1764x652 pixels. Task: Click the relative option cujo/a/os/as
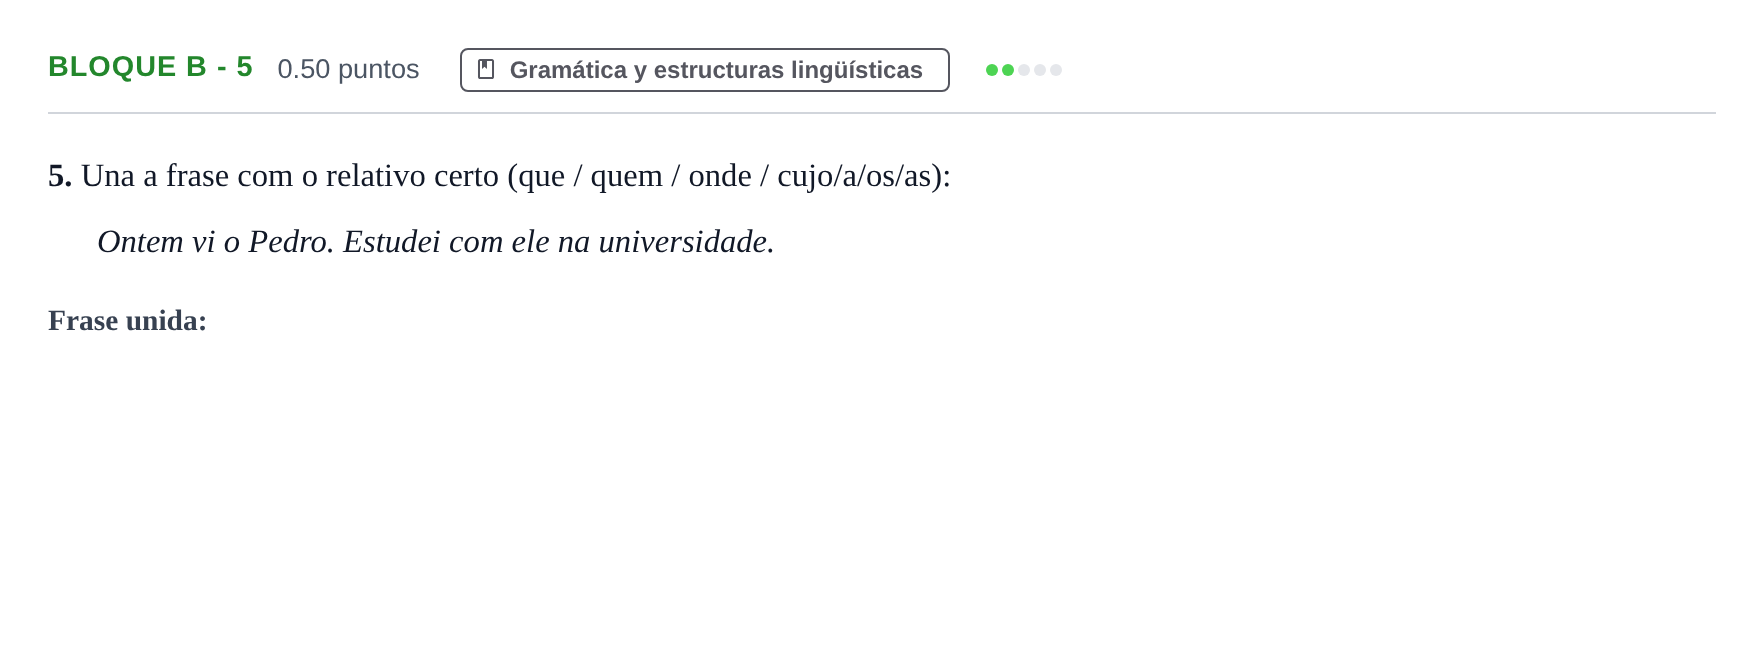[854, 177]
